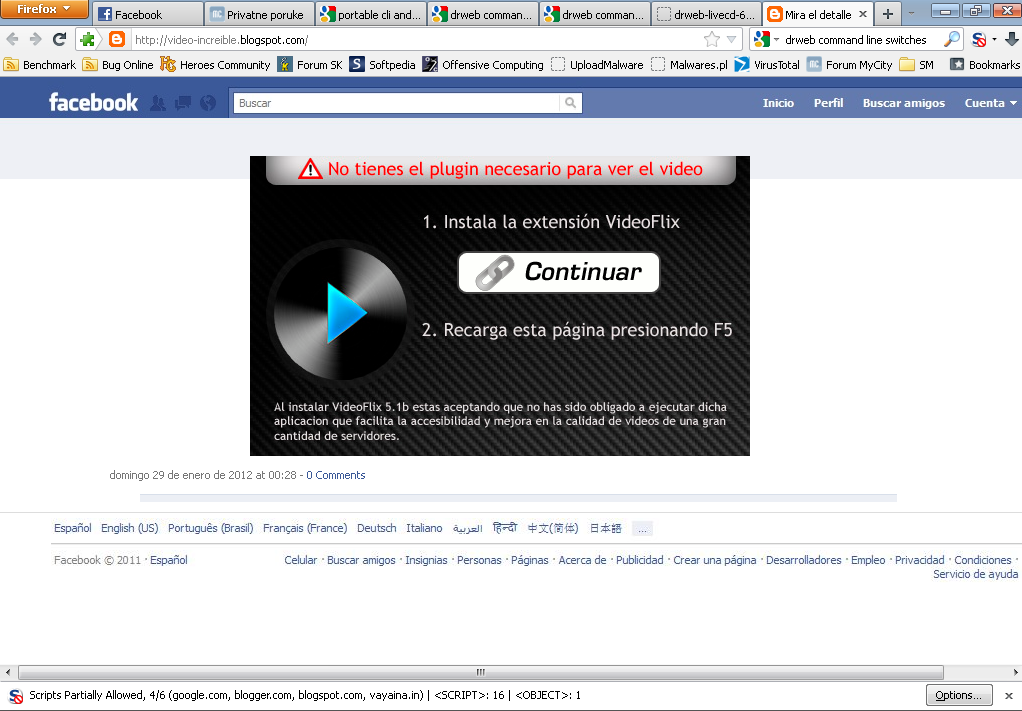Open Facebook friend requests icon

158,103
